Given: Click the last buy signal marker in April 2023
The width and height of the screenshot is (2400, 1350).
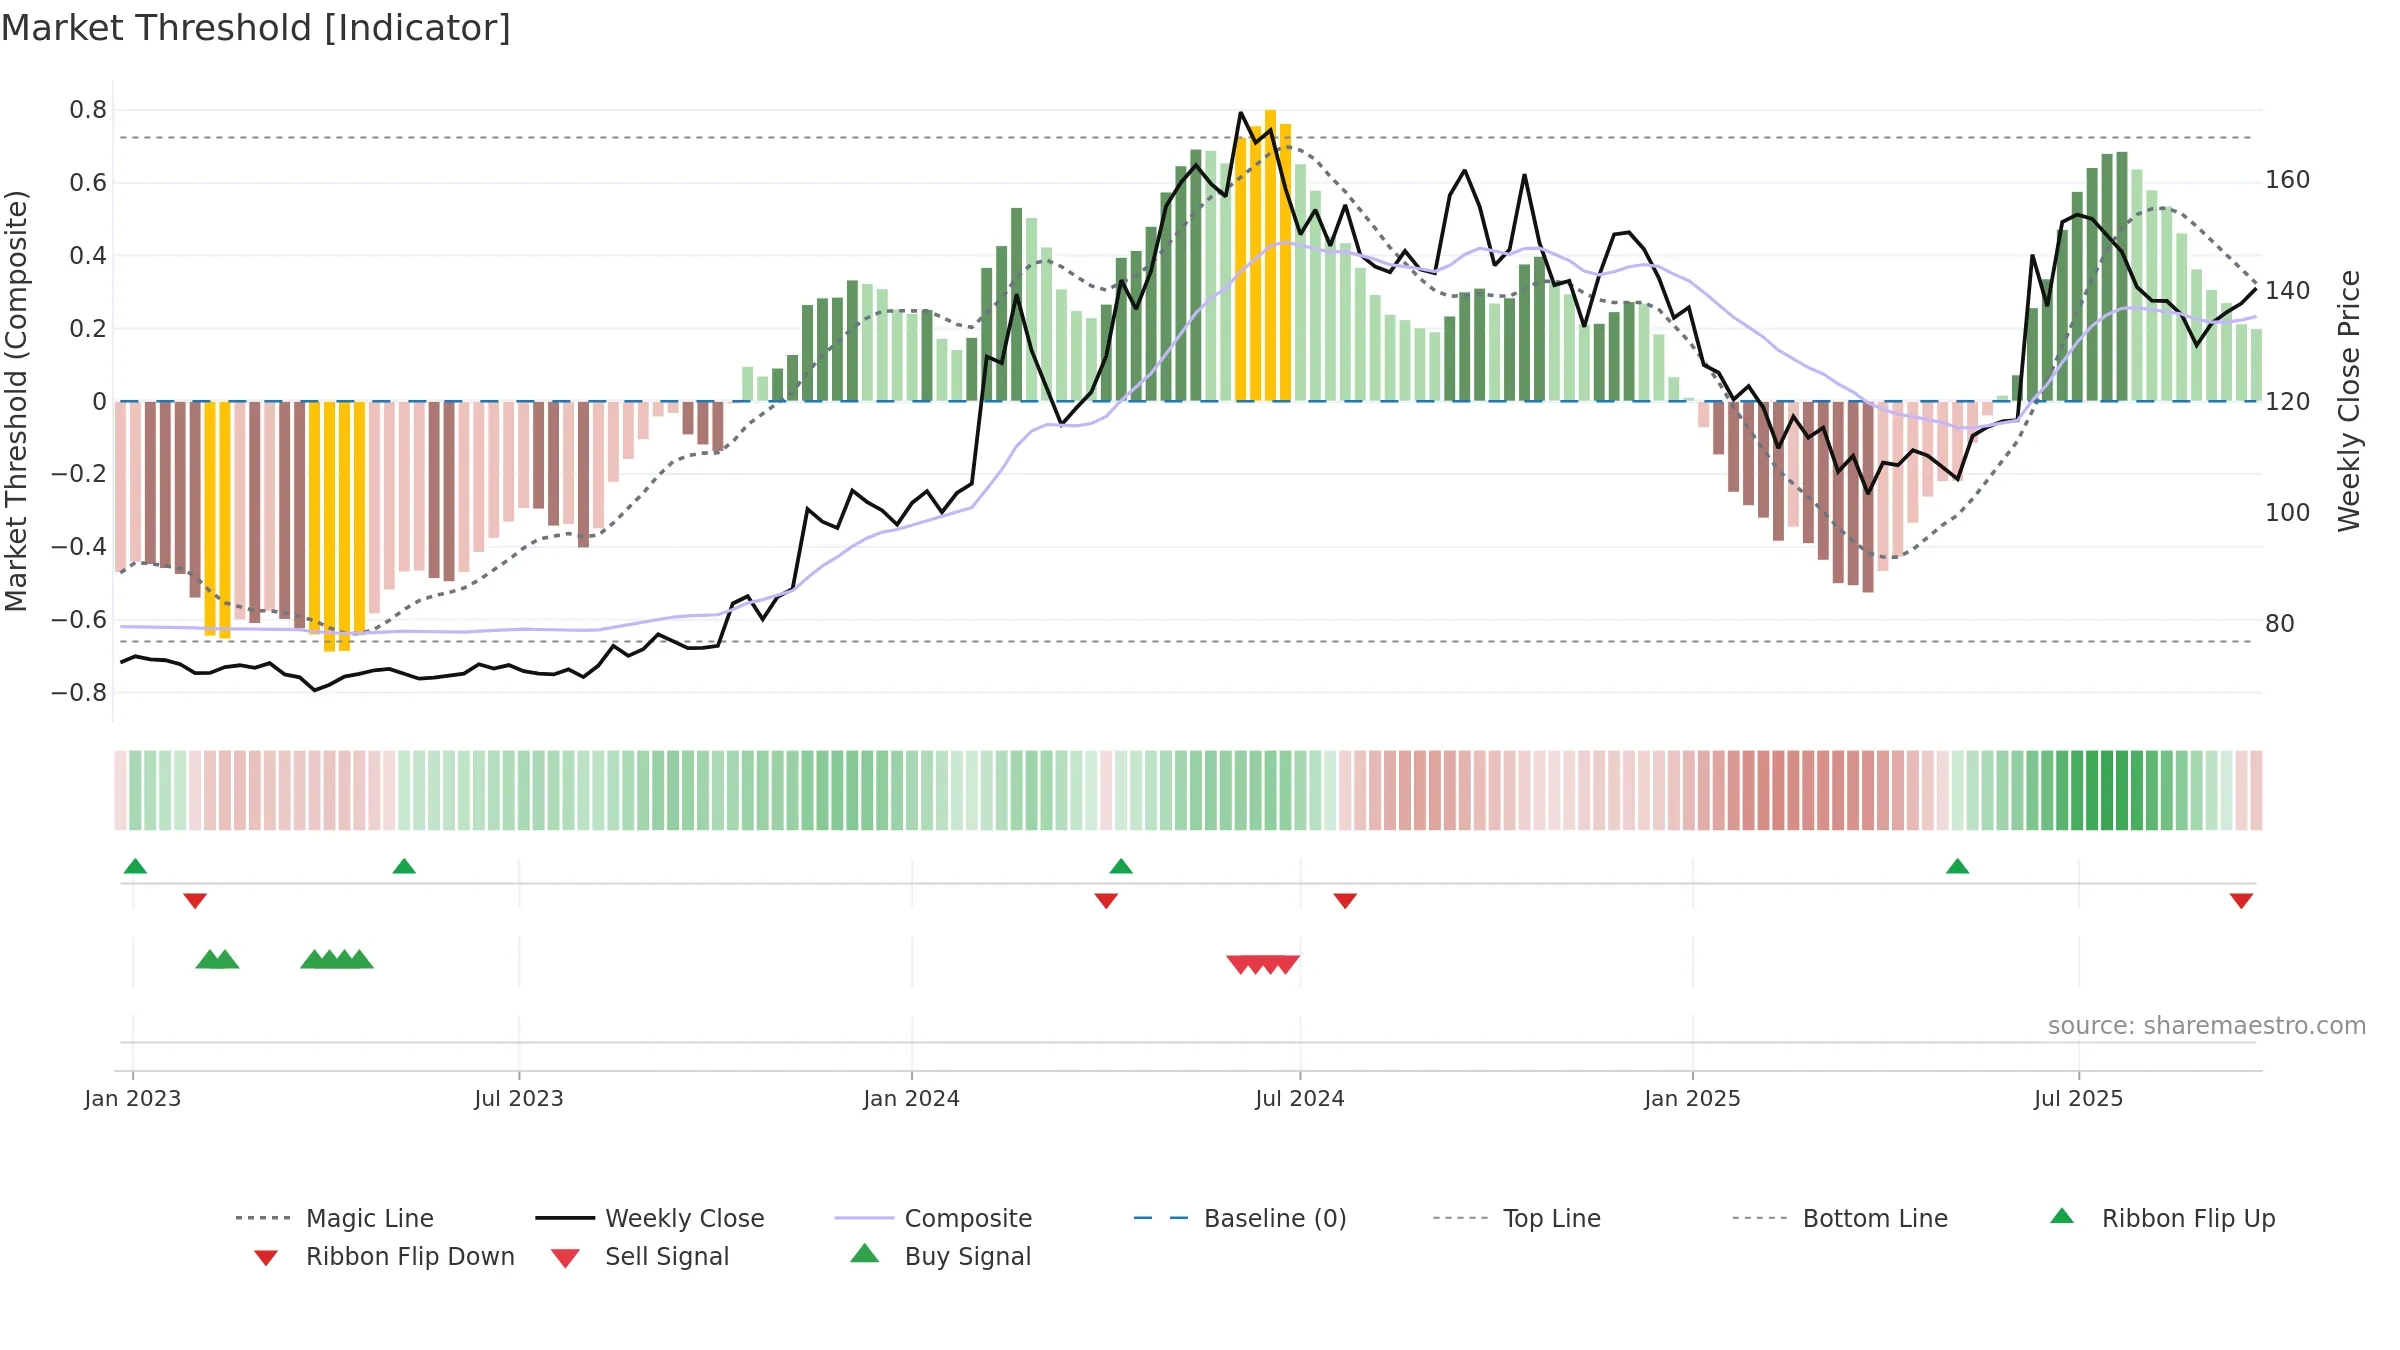Looking at the screenshot, I should pyautogui.click(x=360, y=959).
